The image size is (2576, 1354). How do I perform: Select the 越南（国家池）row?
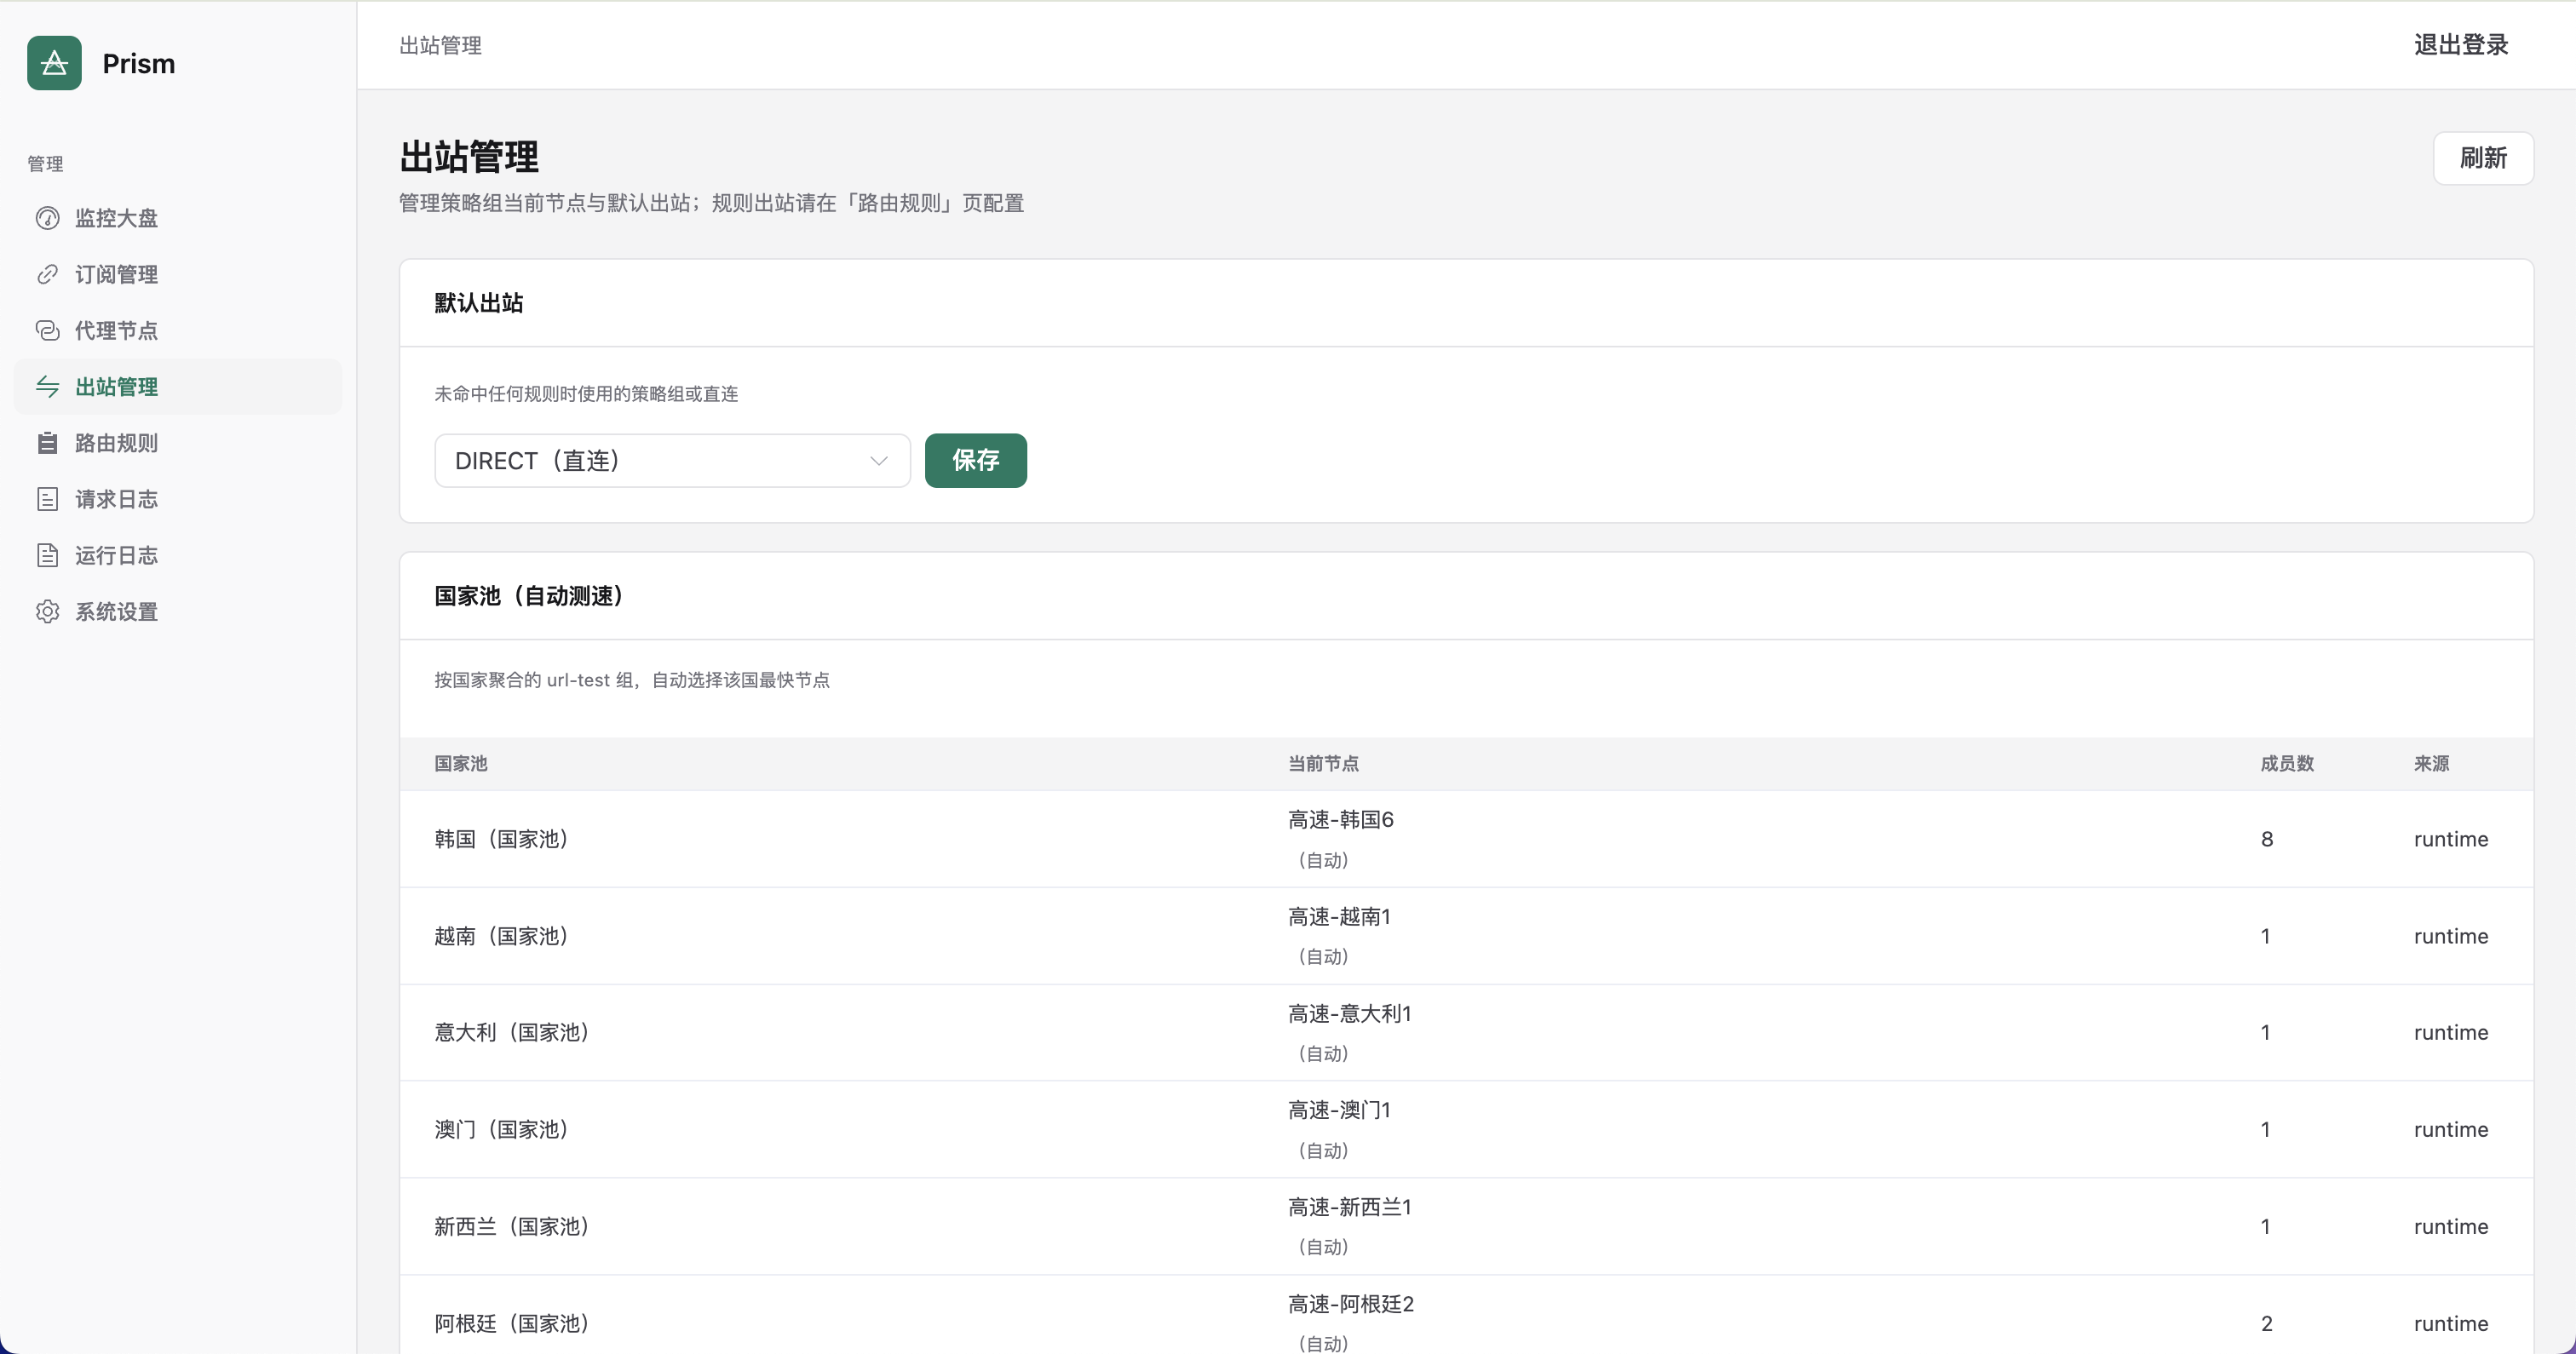pos(1466,936)
